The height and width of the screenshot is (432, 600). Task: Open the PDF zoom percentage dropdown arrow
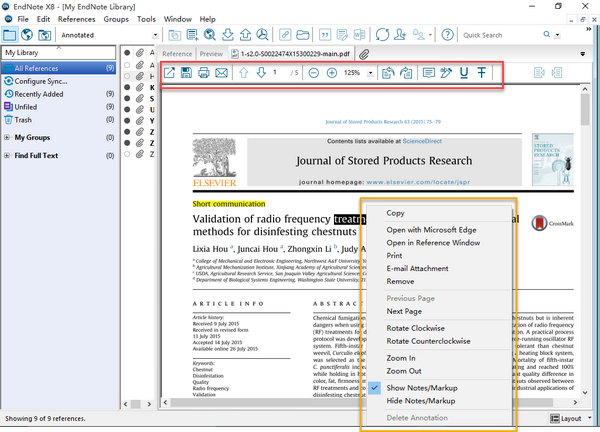pyautogui.click(x=370, y=73)
